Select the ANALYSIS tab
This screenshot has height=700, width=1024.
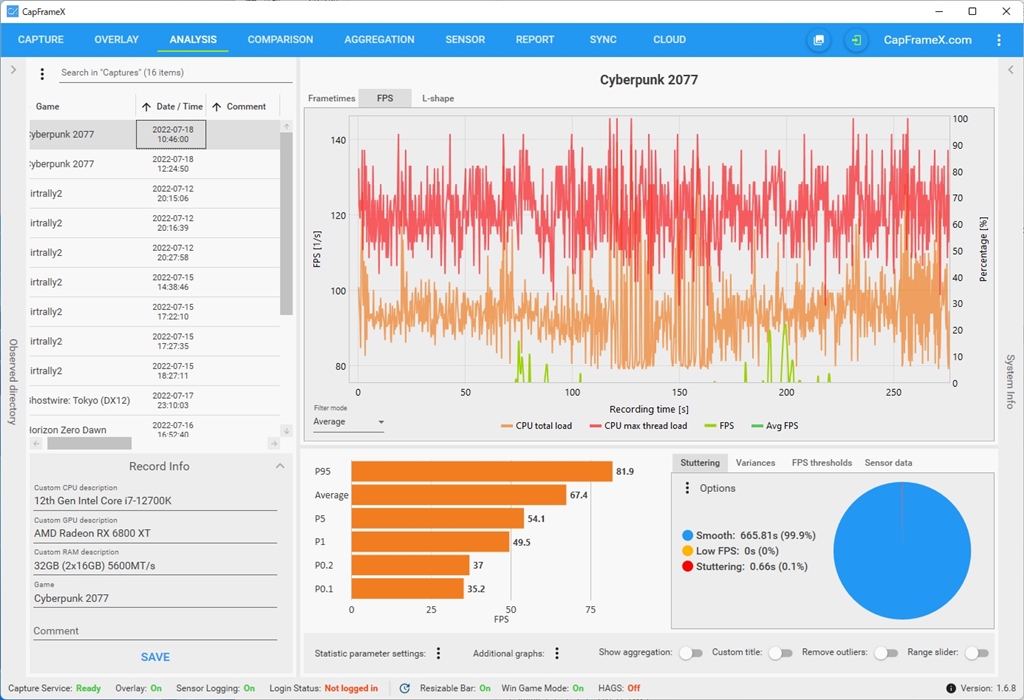tap(193, 40)
